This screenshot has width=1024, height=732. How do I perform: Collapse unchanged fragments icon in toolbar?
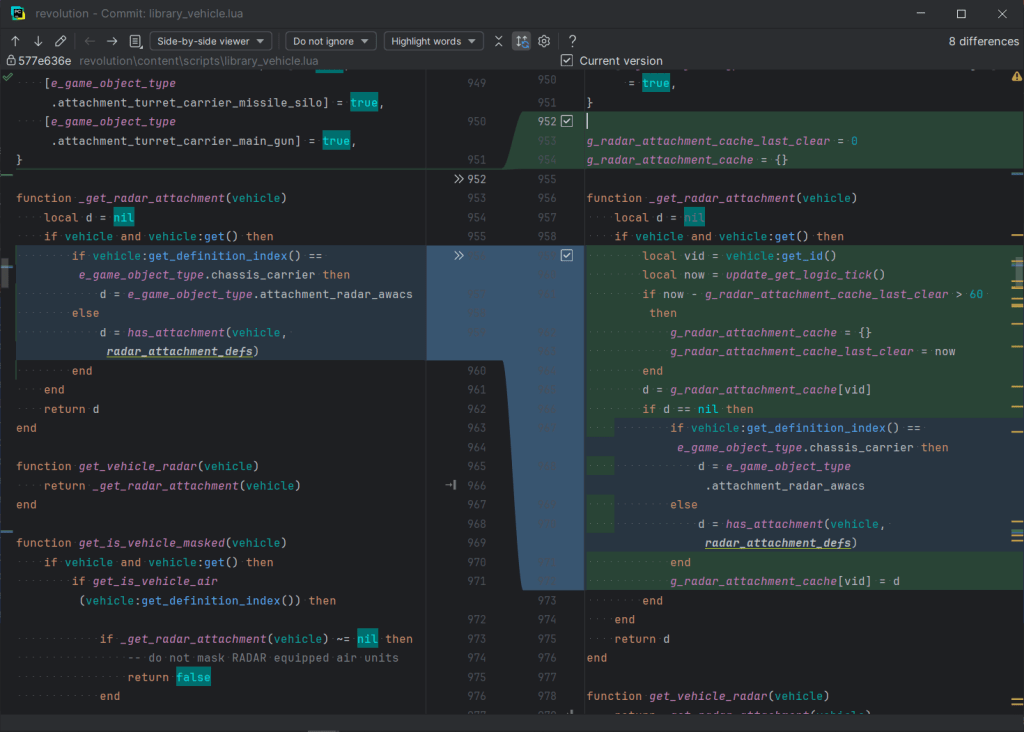pos(499,41)
